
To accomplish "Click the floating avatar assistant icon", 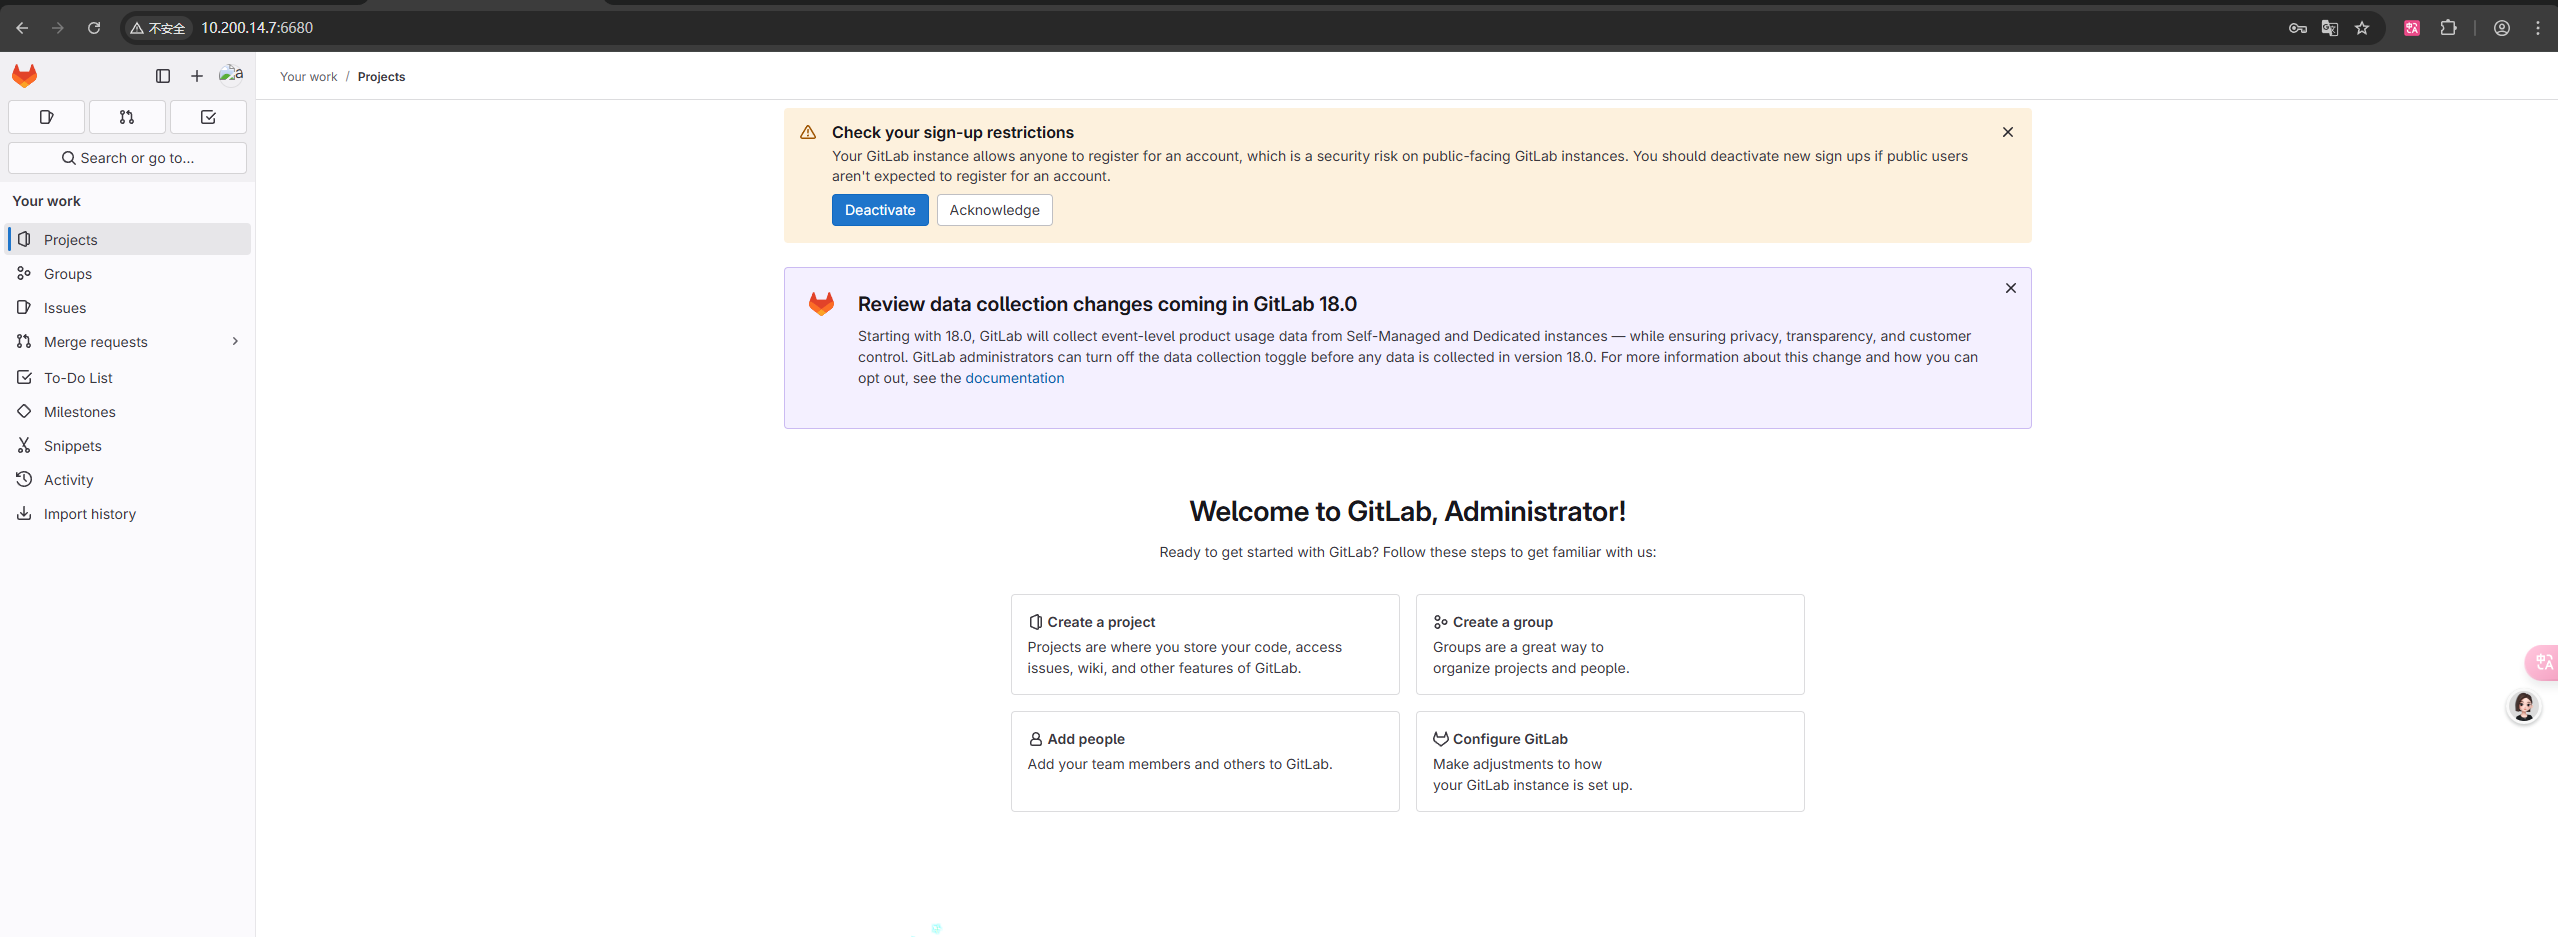I will tap(2524, 707).
